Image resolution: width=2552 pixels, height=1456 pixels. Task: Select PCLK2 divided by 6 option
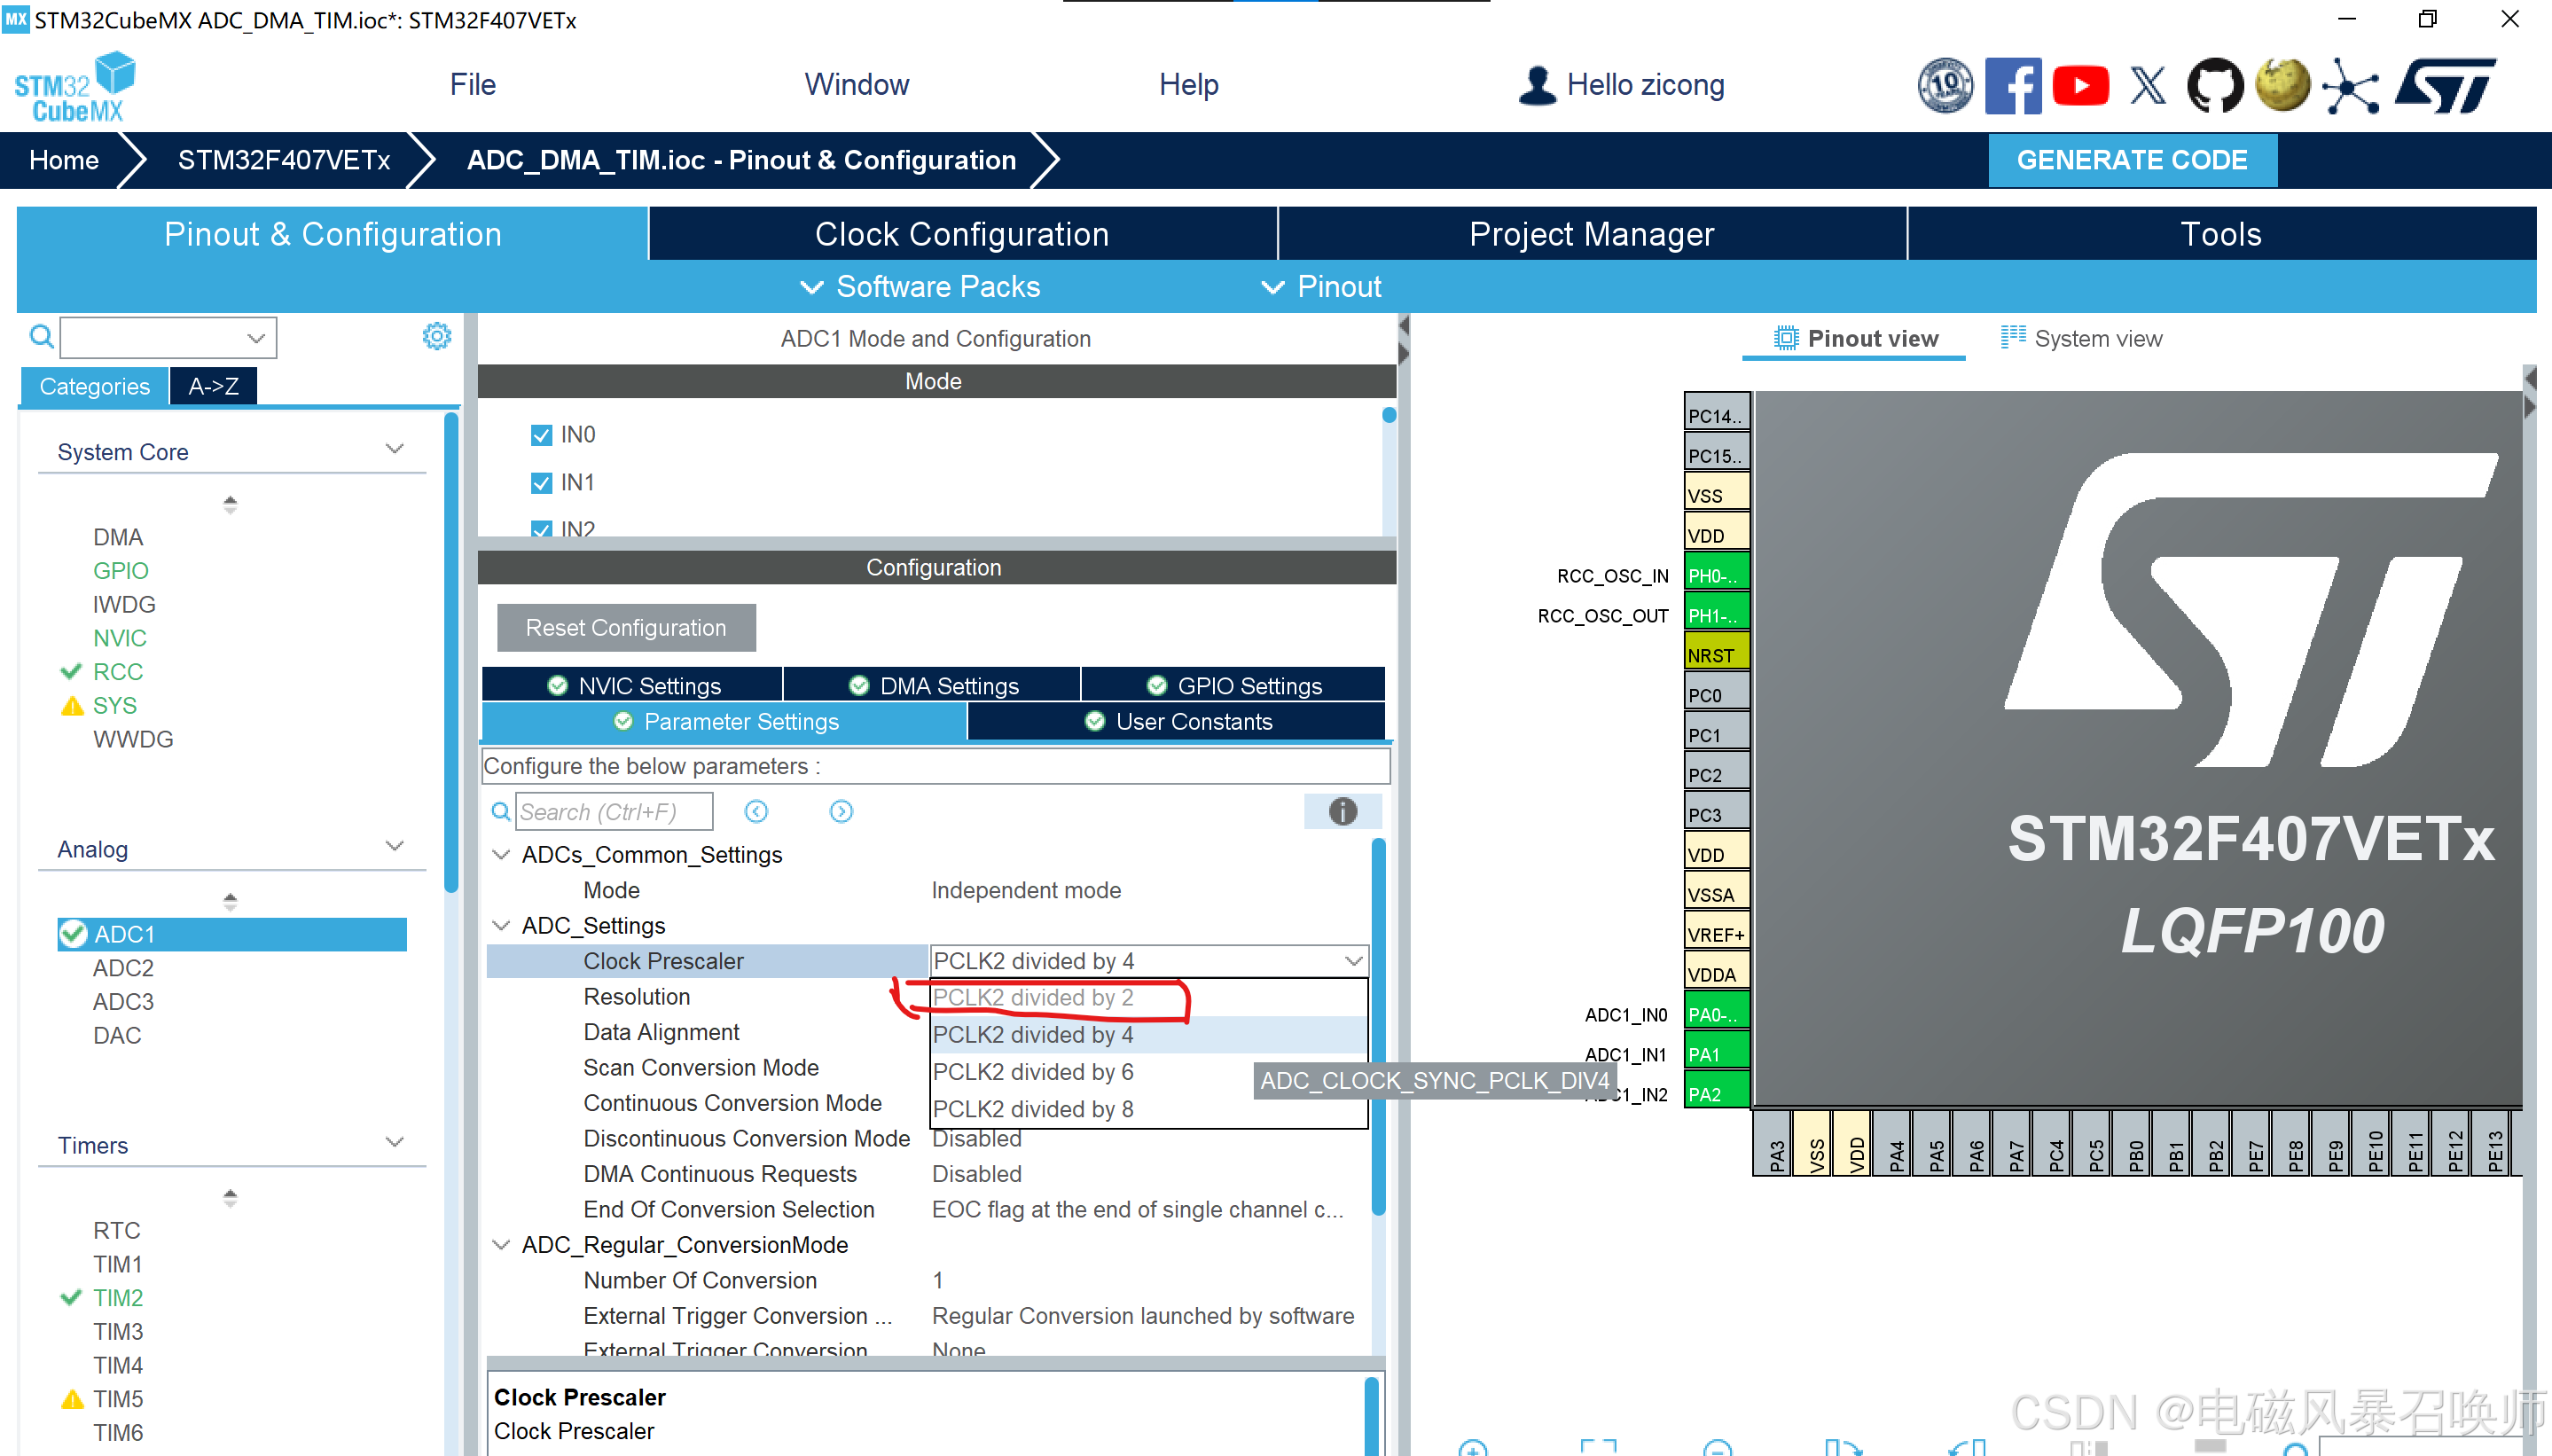coord(1033,1072)
